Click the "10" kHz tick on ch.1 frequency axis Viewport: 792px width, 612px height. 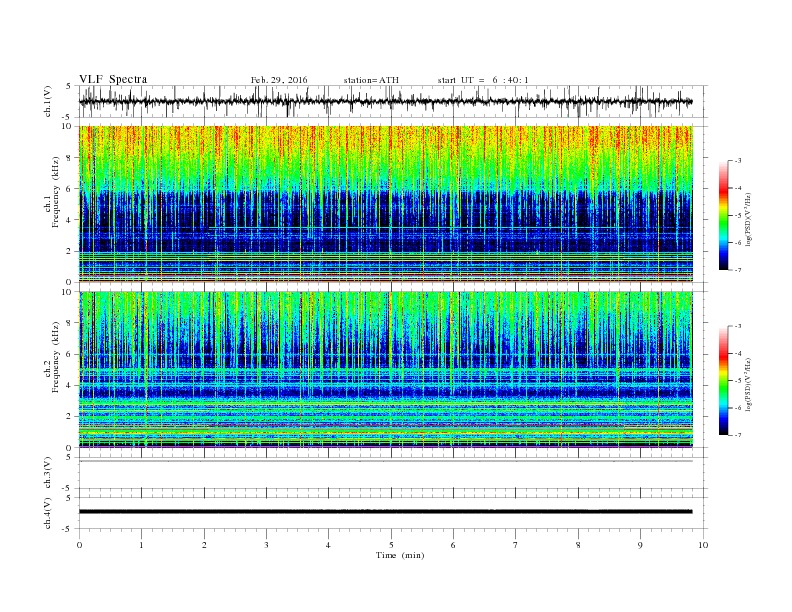pos(67,126)
